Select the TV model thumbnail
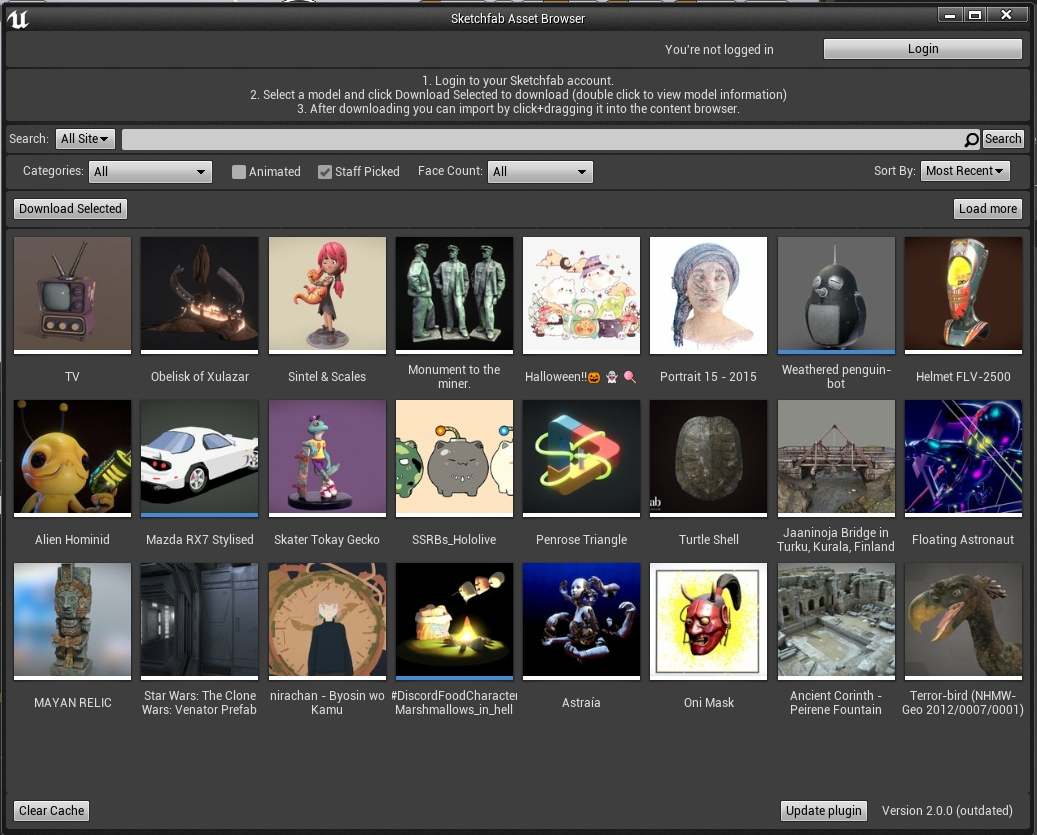This screenshot has height=835, width=1037. [73, 295]
